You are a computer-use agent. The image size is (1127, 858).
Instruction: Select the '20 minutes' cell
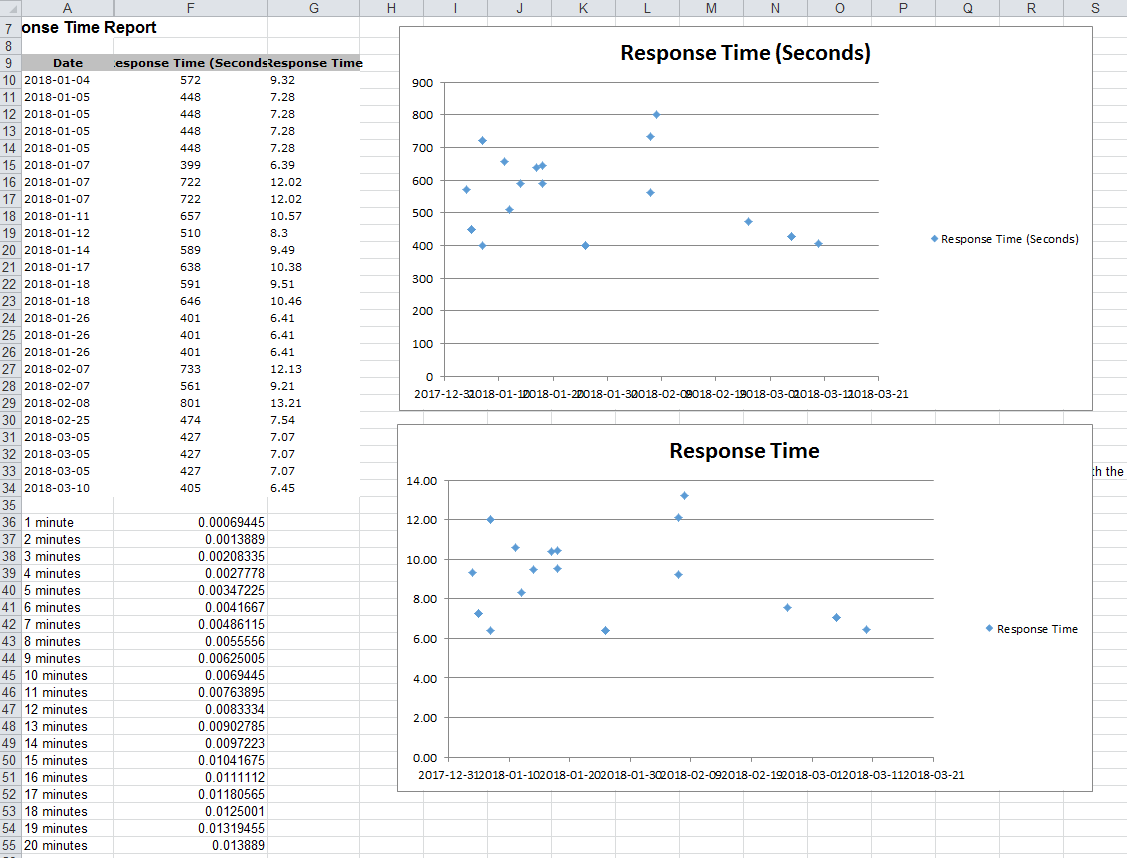click(55, 845)
